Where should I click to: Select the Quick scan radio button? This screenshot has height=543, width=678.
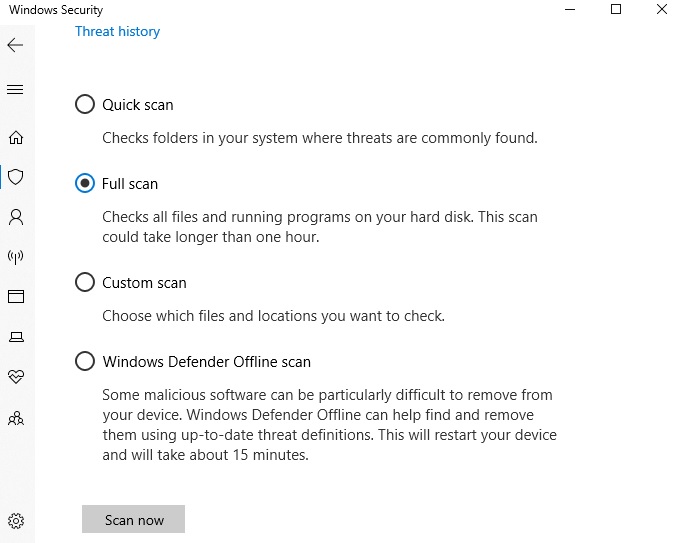pos(85,104)
